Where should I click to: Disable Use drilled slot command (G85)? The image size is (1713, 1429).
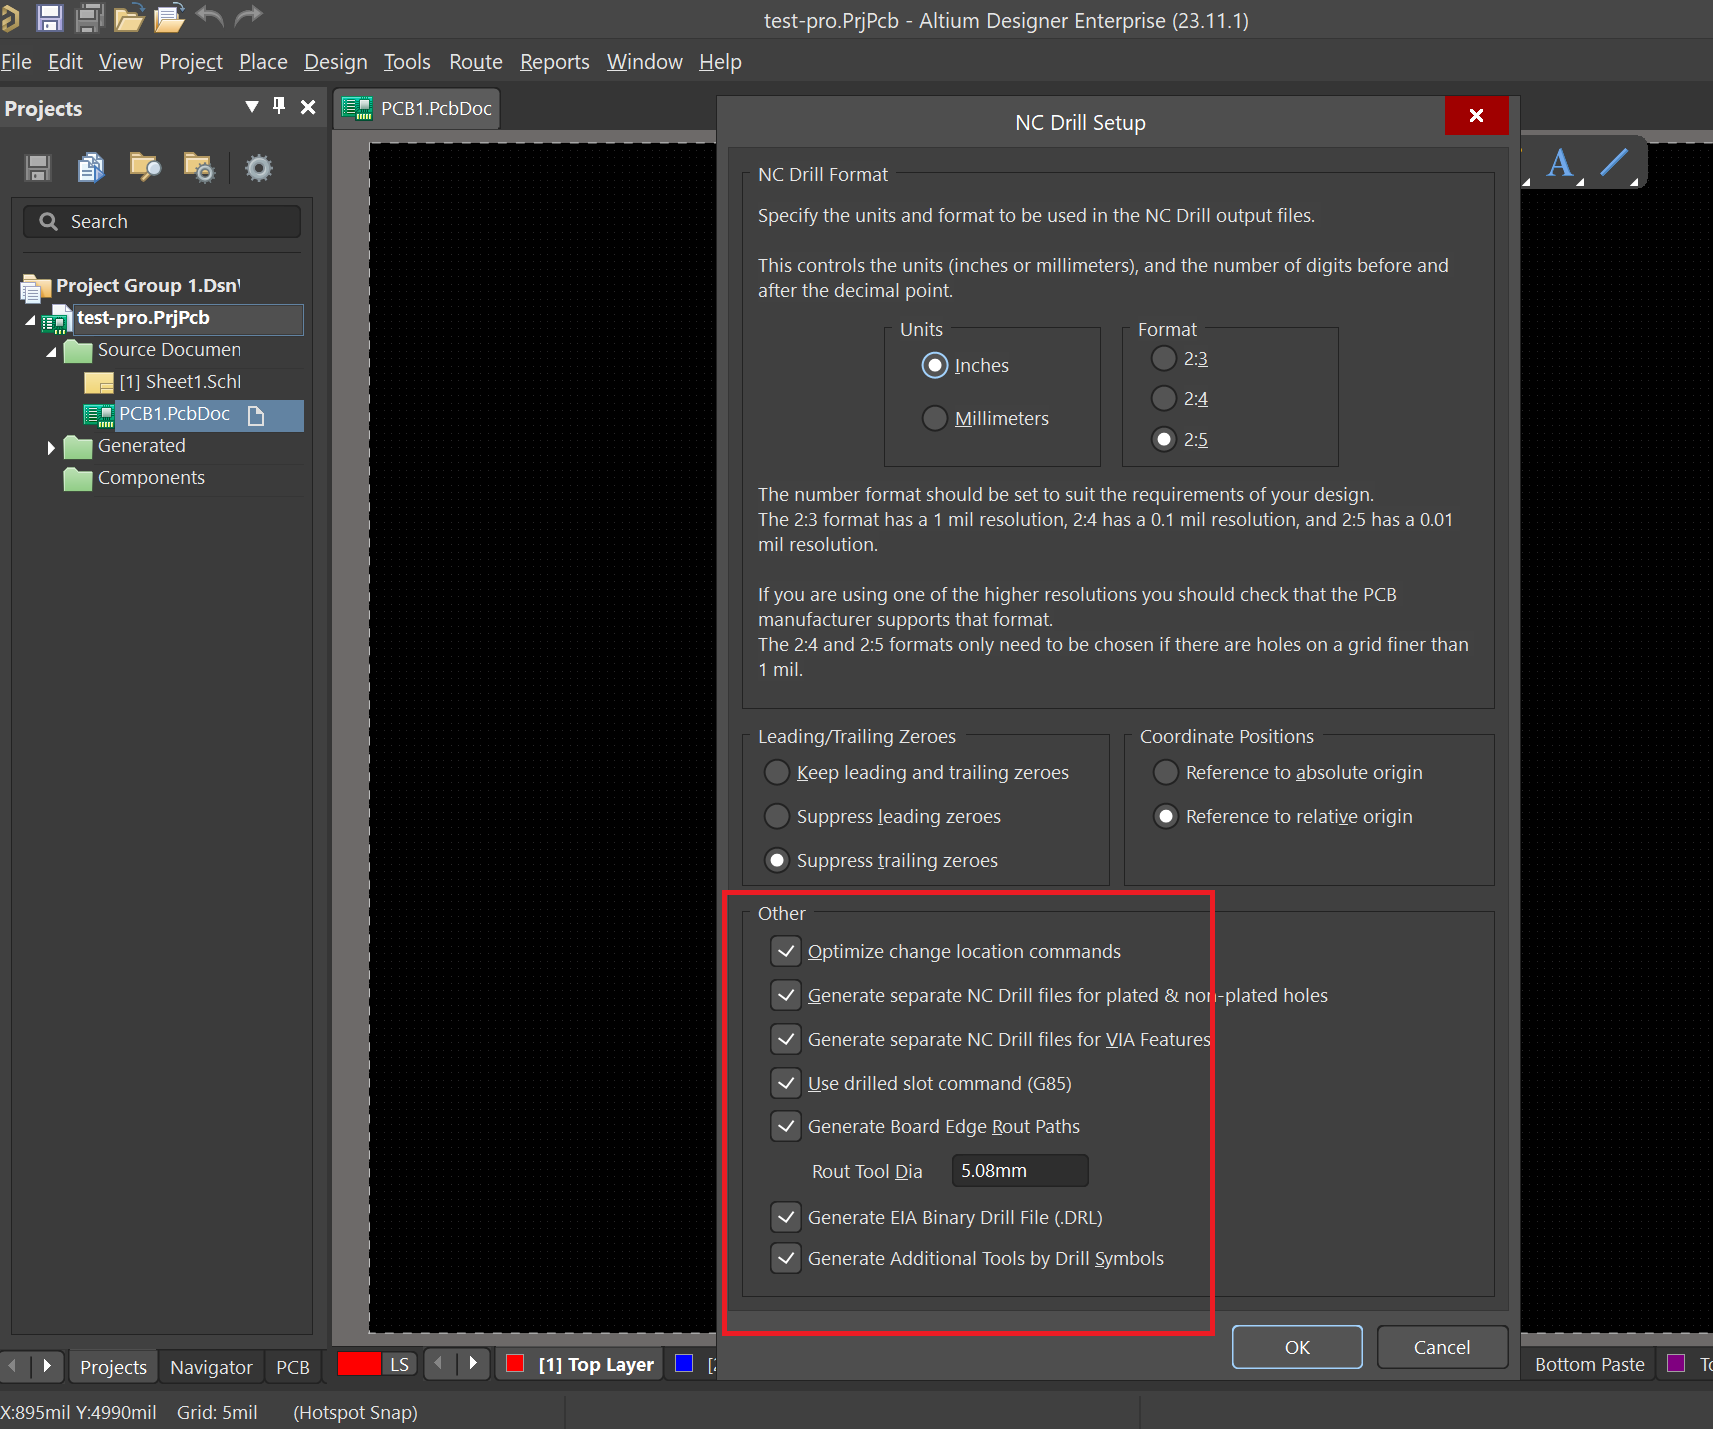coord(786,1083)
